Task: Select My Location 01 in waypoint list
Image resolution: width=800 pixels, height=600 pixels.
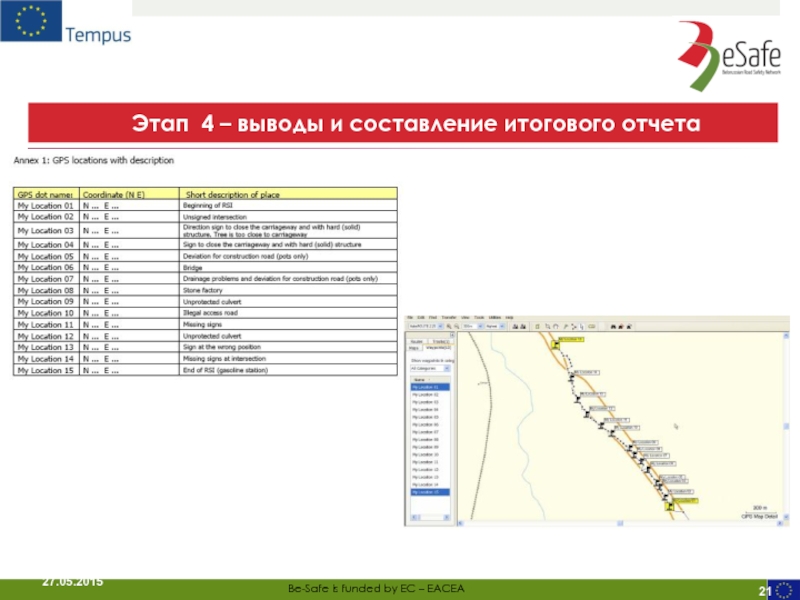Action: coord(426,387)
